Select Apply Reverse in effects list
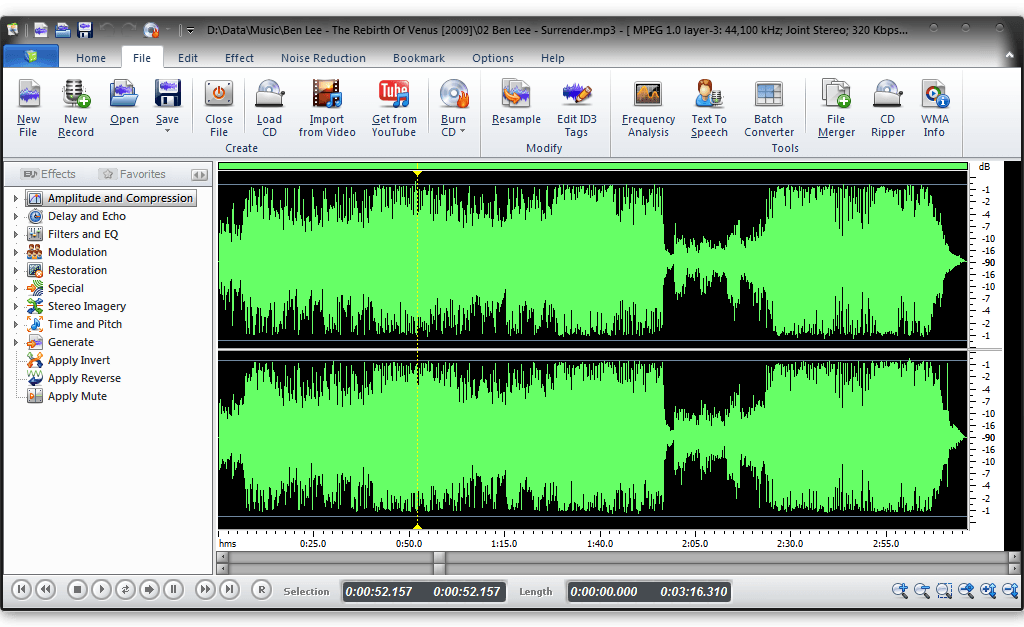 (84, 378)
